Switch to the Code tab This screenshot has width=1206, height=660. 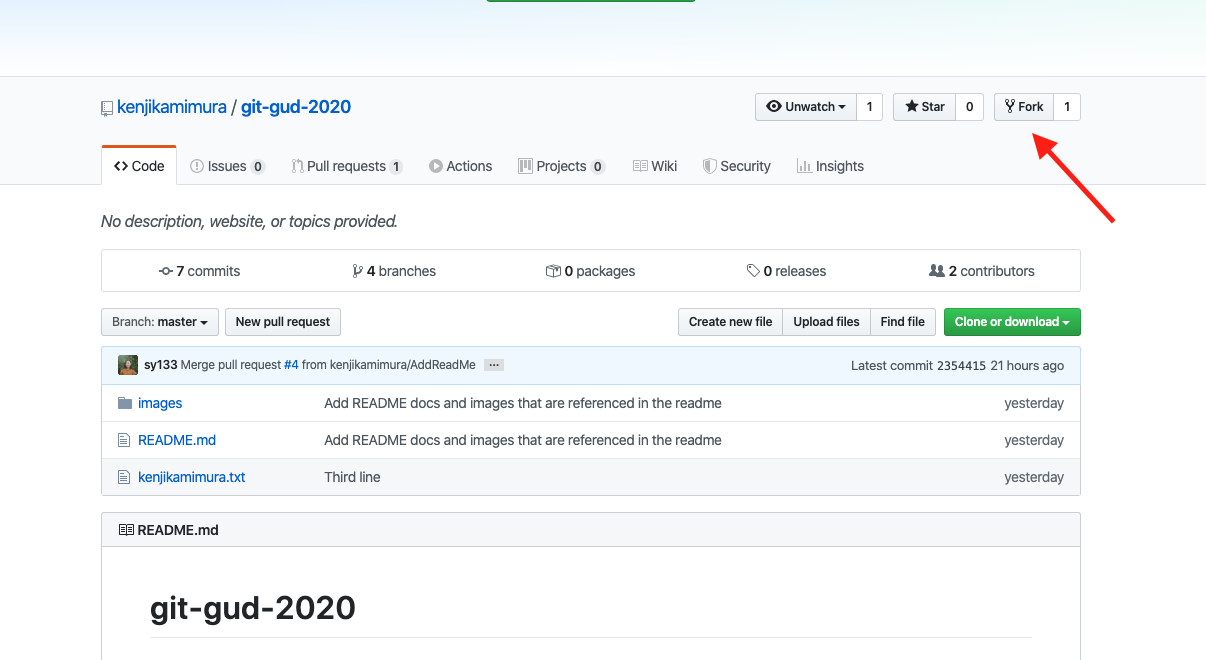(x=139, y=166)
